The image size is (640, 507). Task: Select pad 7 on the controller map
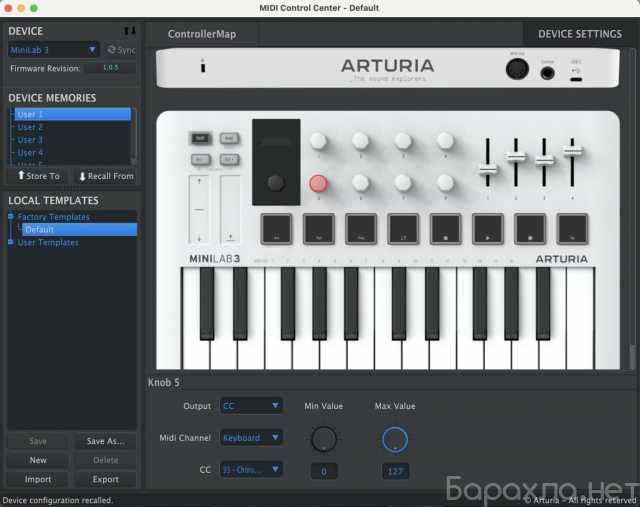530,229
